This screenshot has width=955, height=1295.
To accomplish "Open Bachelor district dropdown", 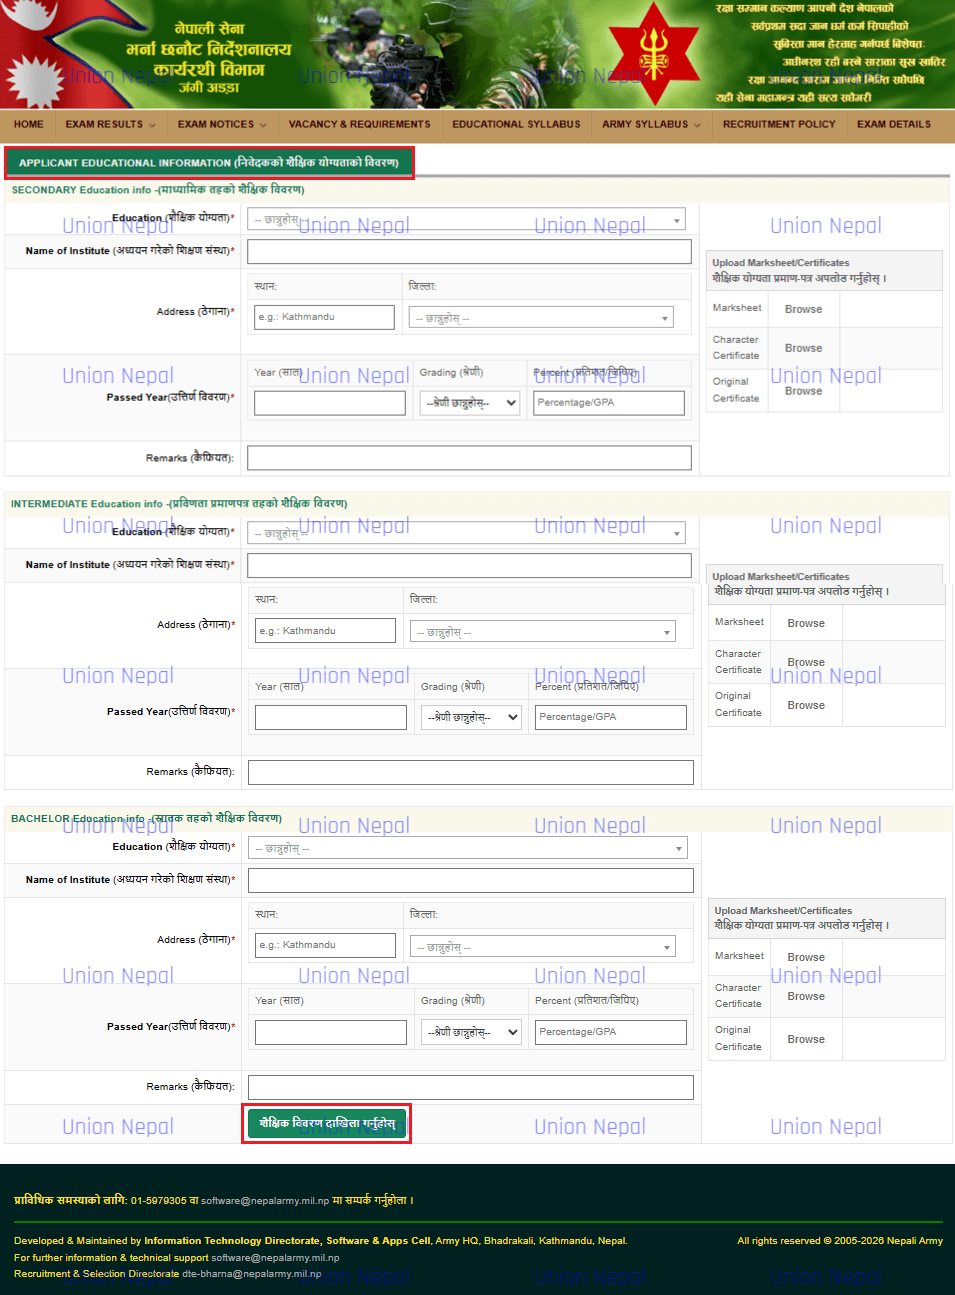I will tap(543, 946).
